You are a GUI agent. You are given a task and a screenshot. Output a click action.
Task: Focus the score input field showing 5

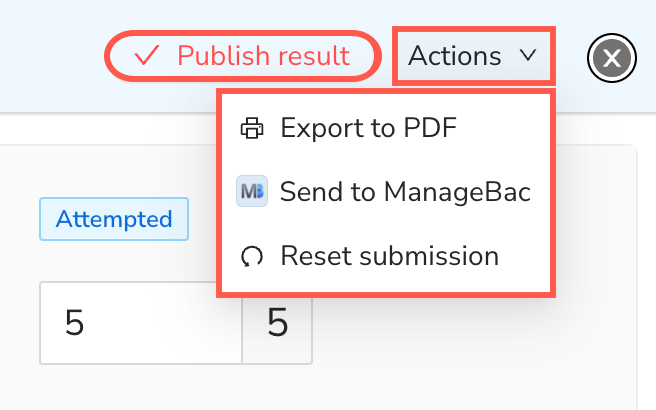(x=141, y=323)
